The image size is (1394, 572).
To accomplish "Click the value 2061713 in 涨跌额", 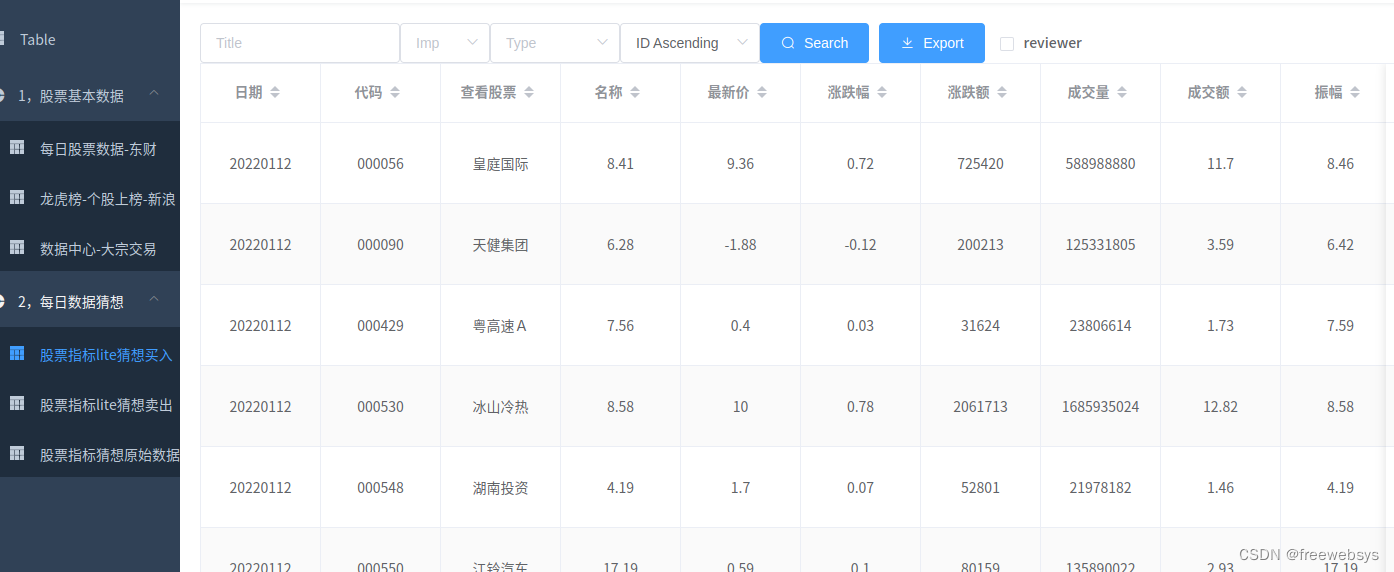I will click(980, 407).
